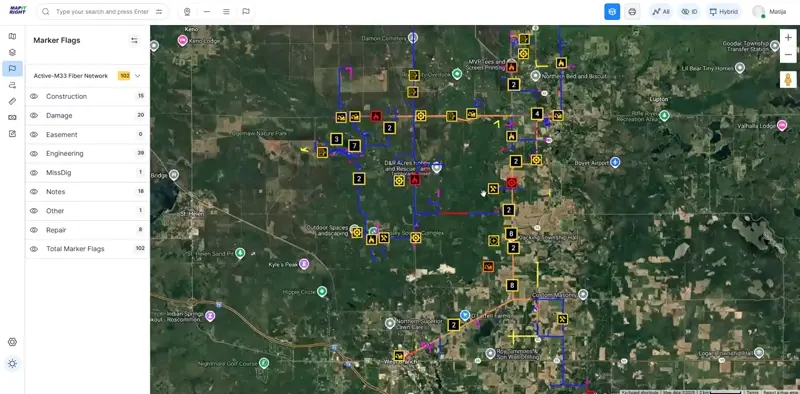This screenshot has height=394, width=800.
Task: Toggle visibility of Notes flags
Action: (34, 191)
